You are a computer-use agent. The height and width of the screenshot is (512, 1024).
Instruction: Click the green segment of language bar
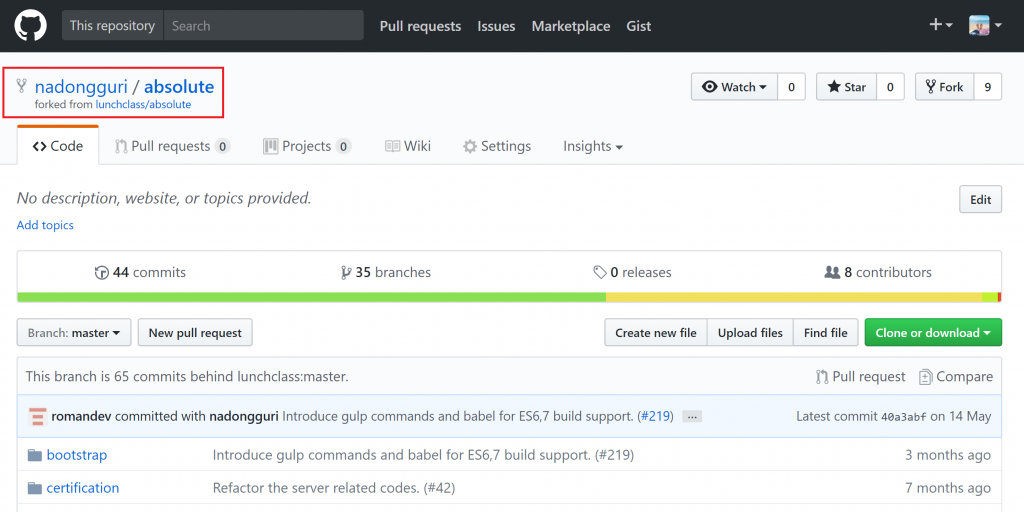click(x=312, y=297)
